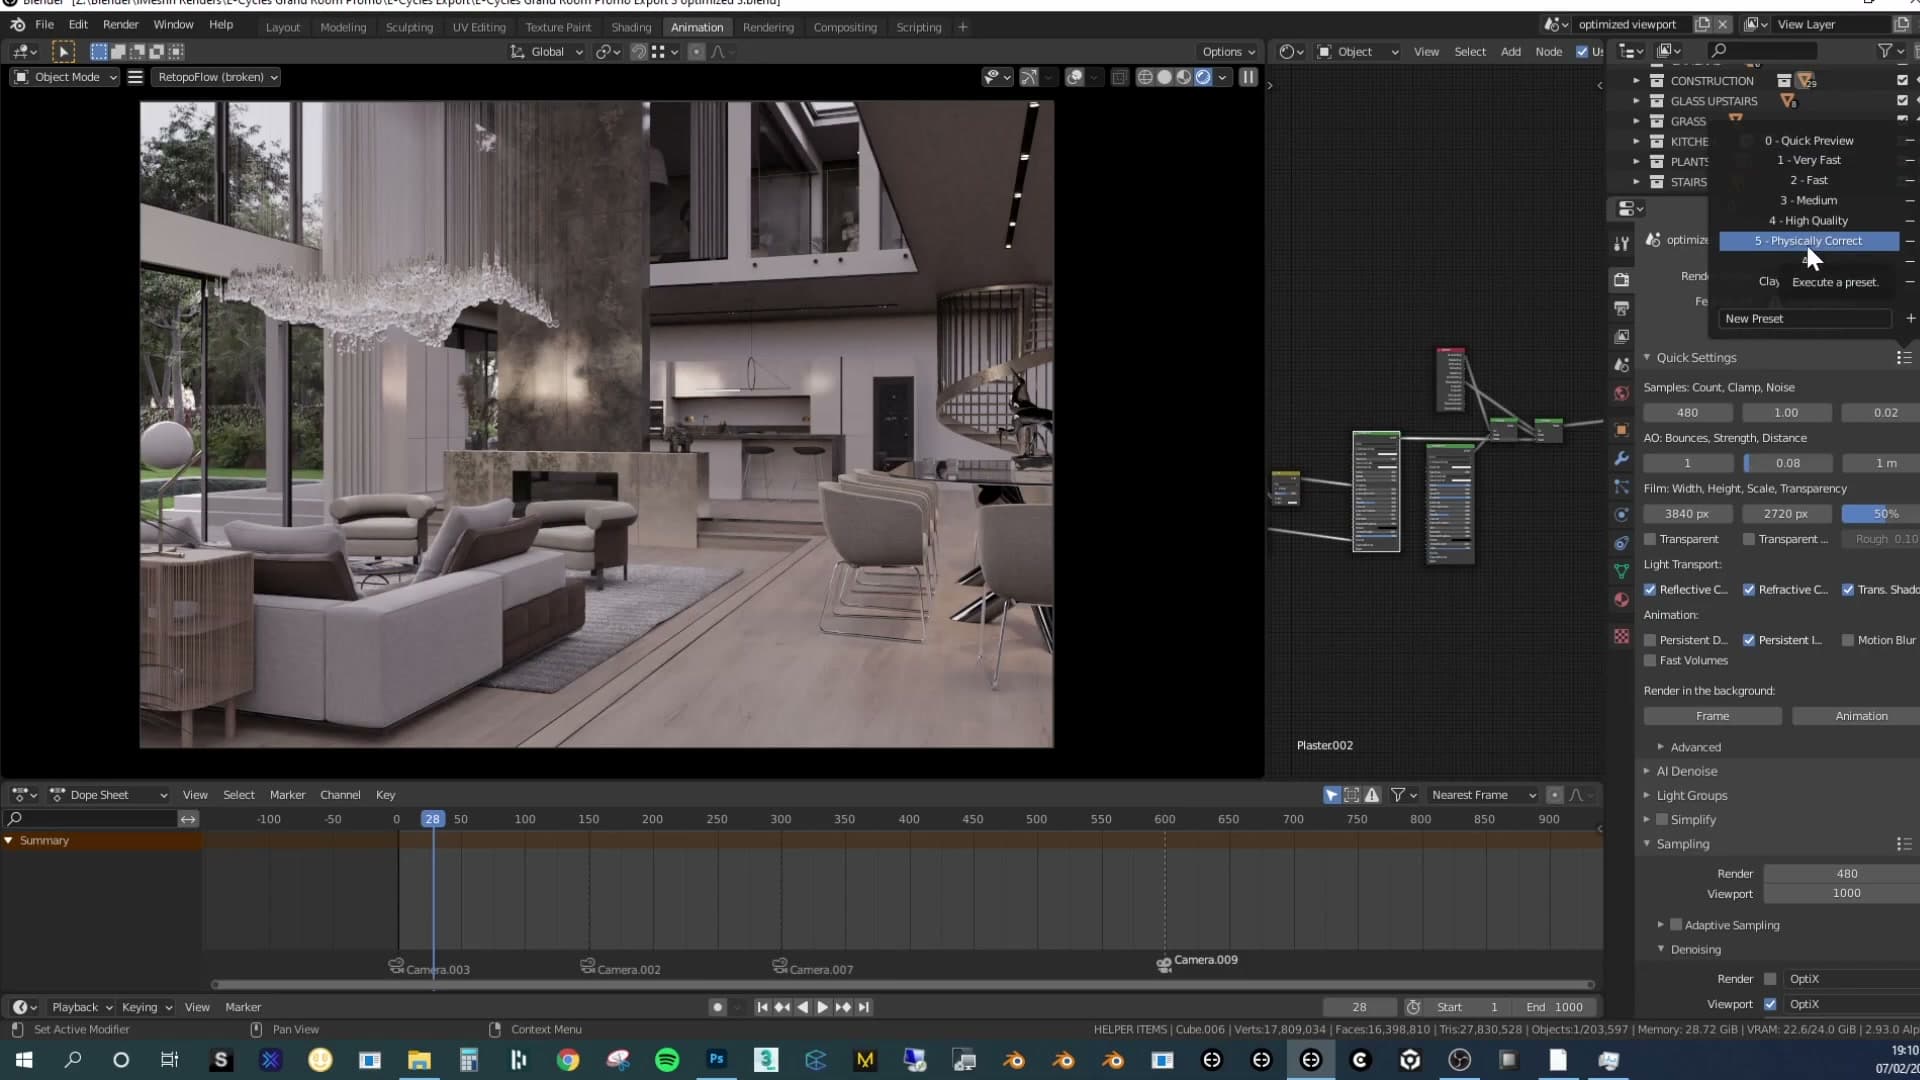Switch viewport to solid shading
The height and width of the screenshot is (1080, 1920).
[x=1164, y=77]
